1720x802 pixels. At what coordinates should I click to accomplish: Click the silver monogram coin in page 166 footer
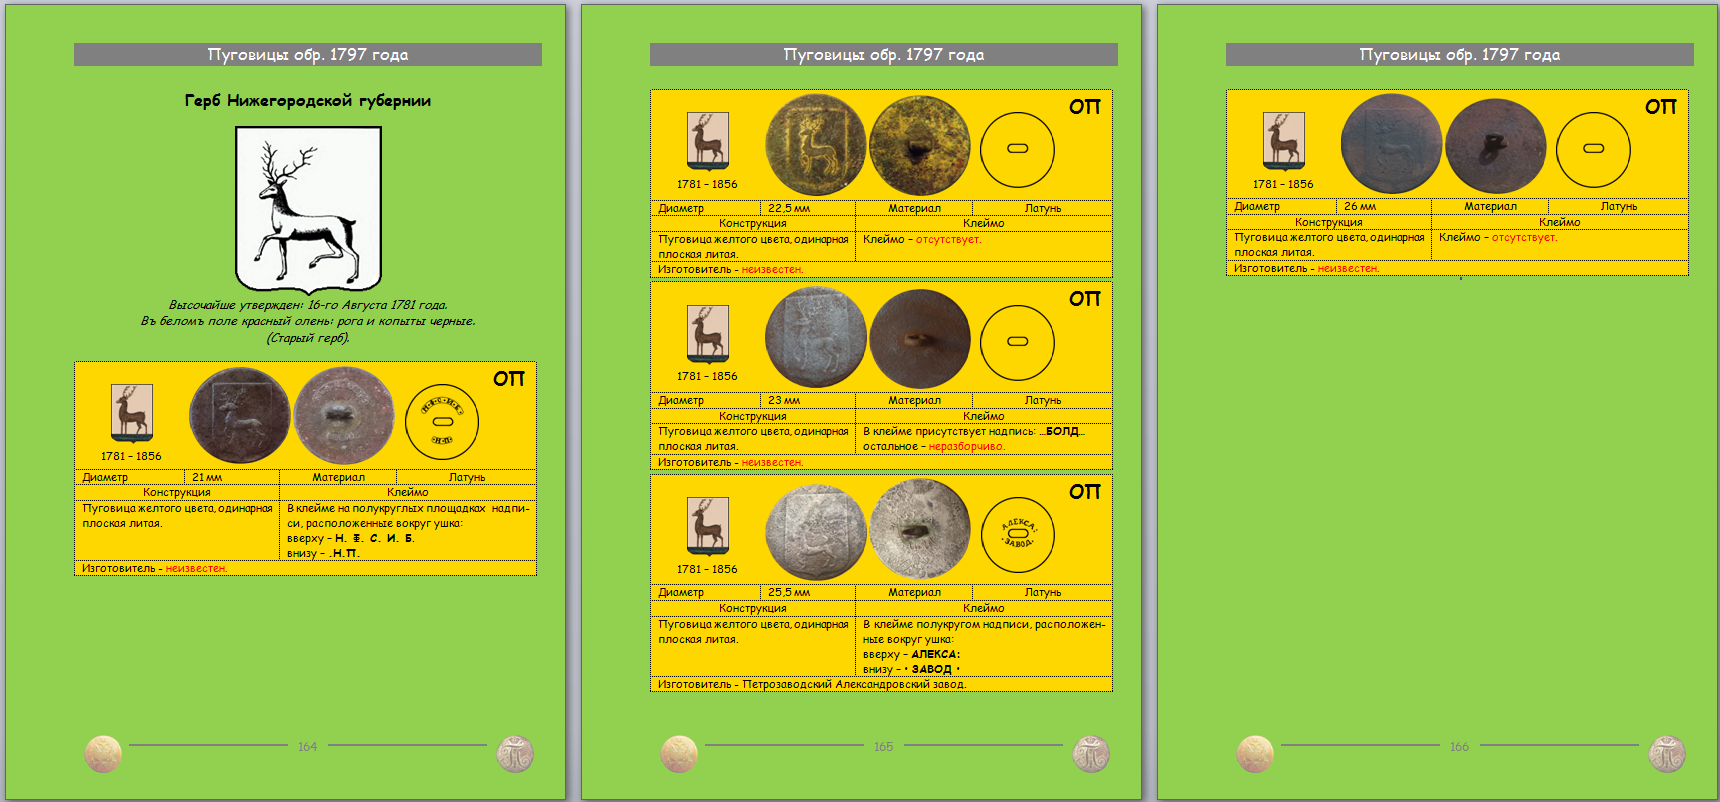coord(1667,754)
